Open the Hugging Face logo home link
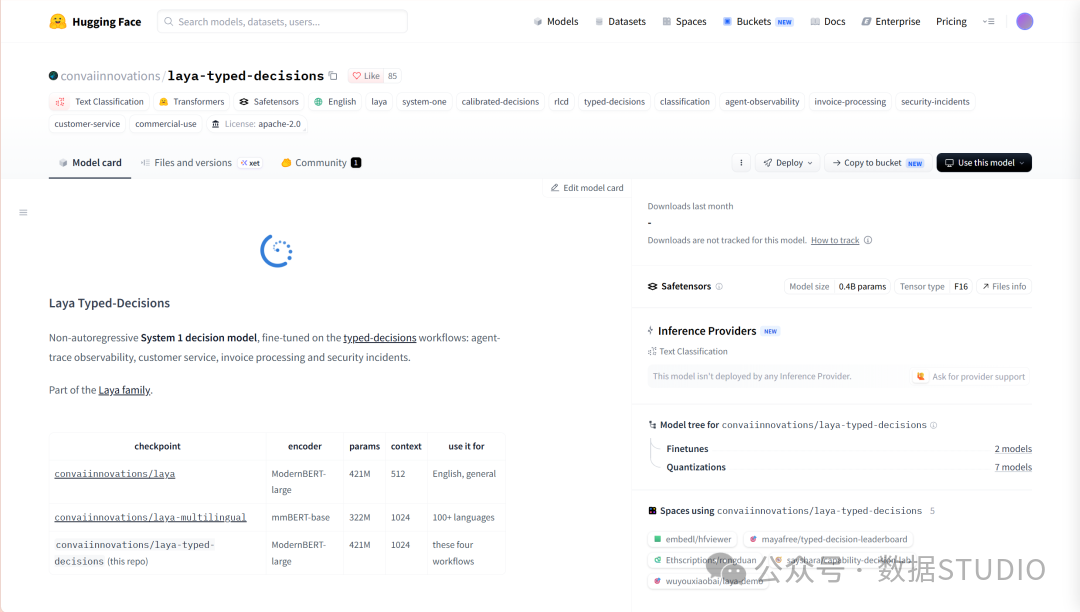The height and width of the screenshot is (612, 1080). [95, 21]
